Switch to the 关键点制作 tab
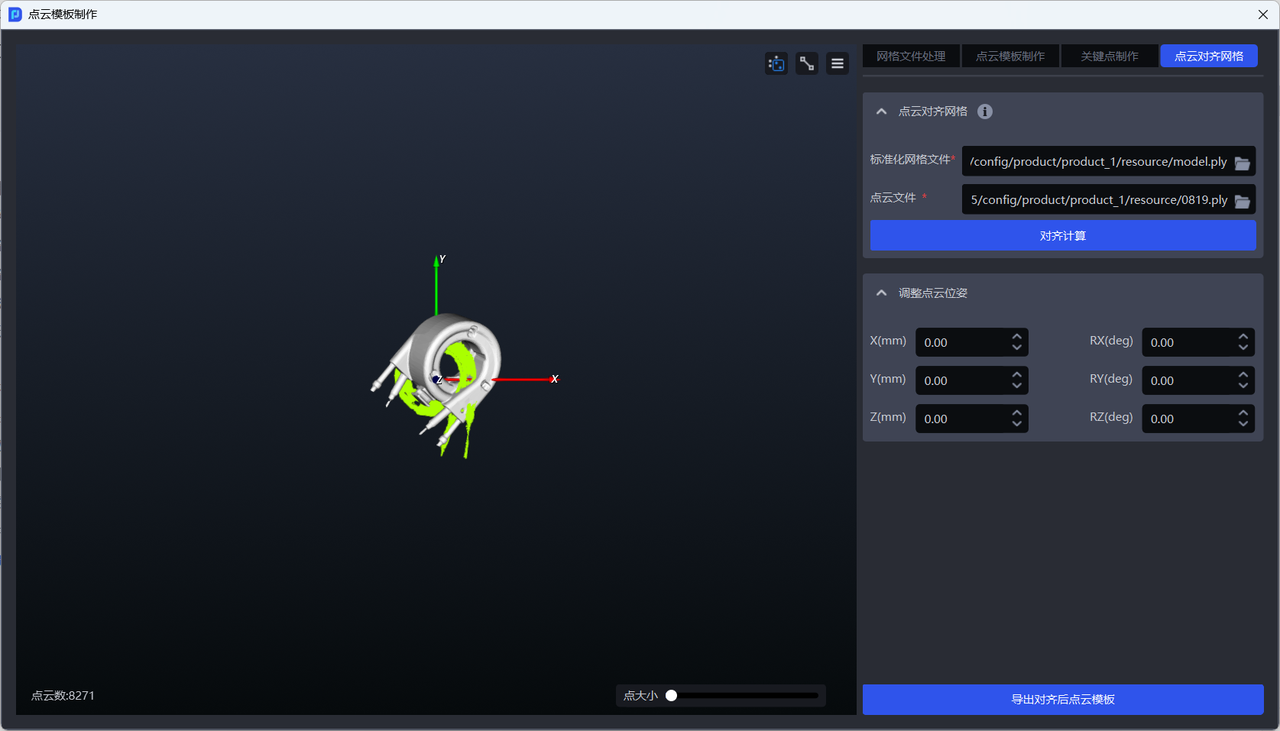1280x731 pixels. (1109, 56)
